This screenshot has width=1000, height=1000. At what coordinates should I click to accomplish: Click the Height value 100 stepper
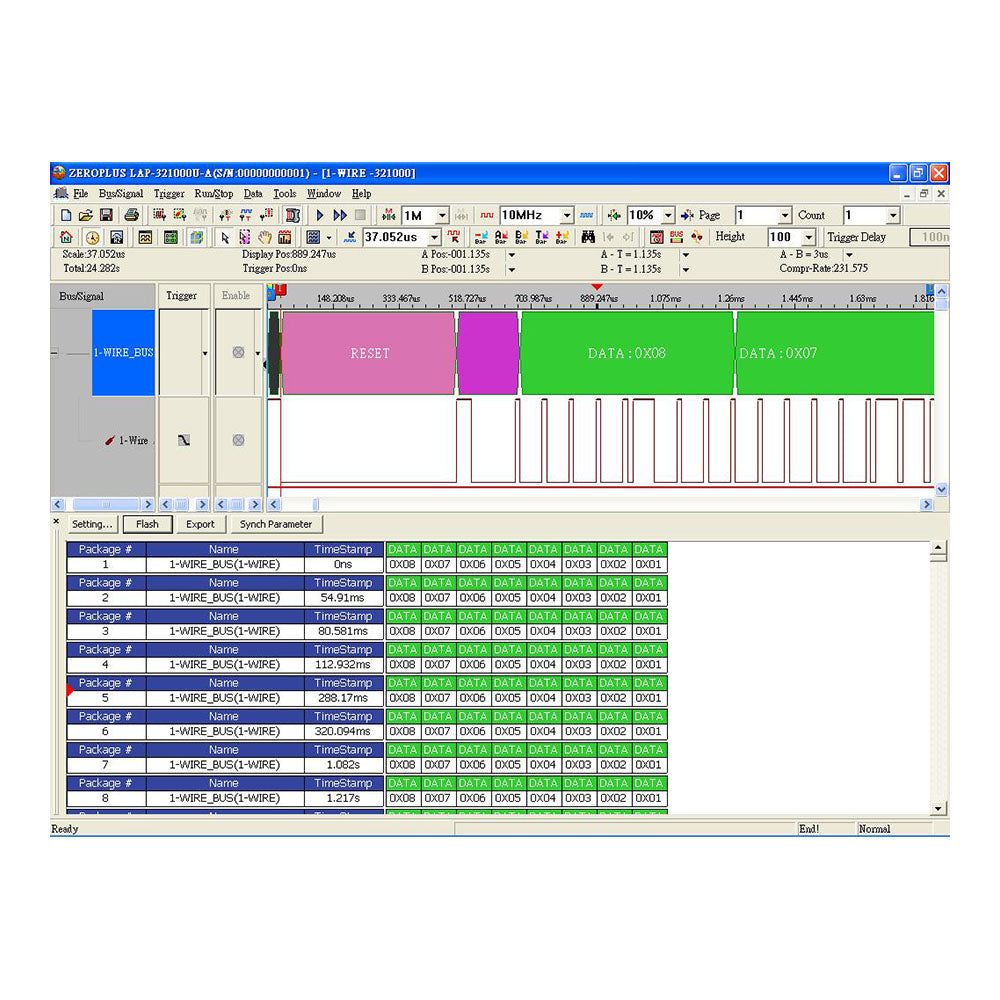[808, 237]
